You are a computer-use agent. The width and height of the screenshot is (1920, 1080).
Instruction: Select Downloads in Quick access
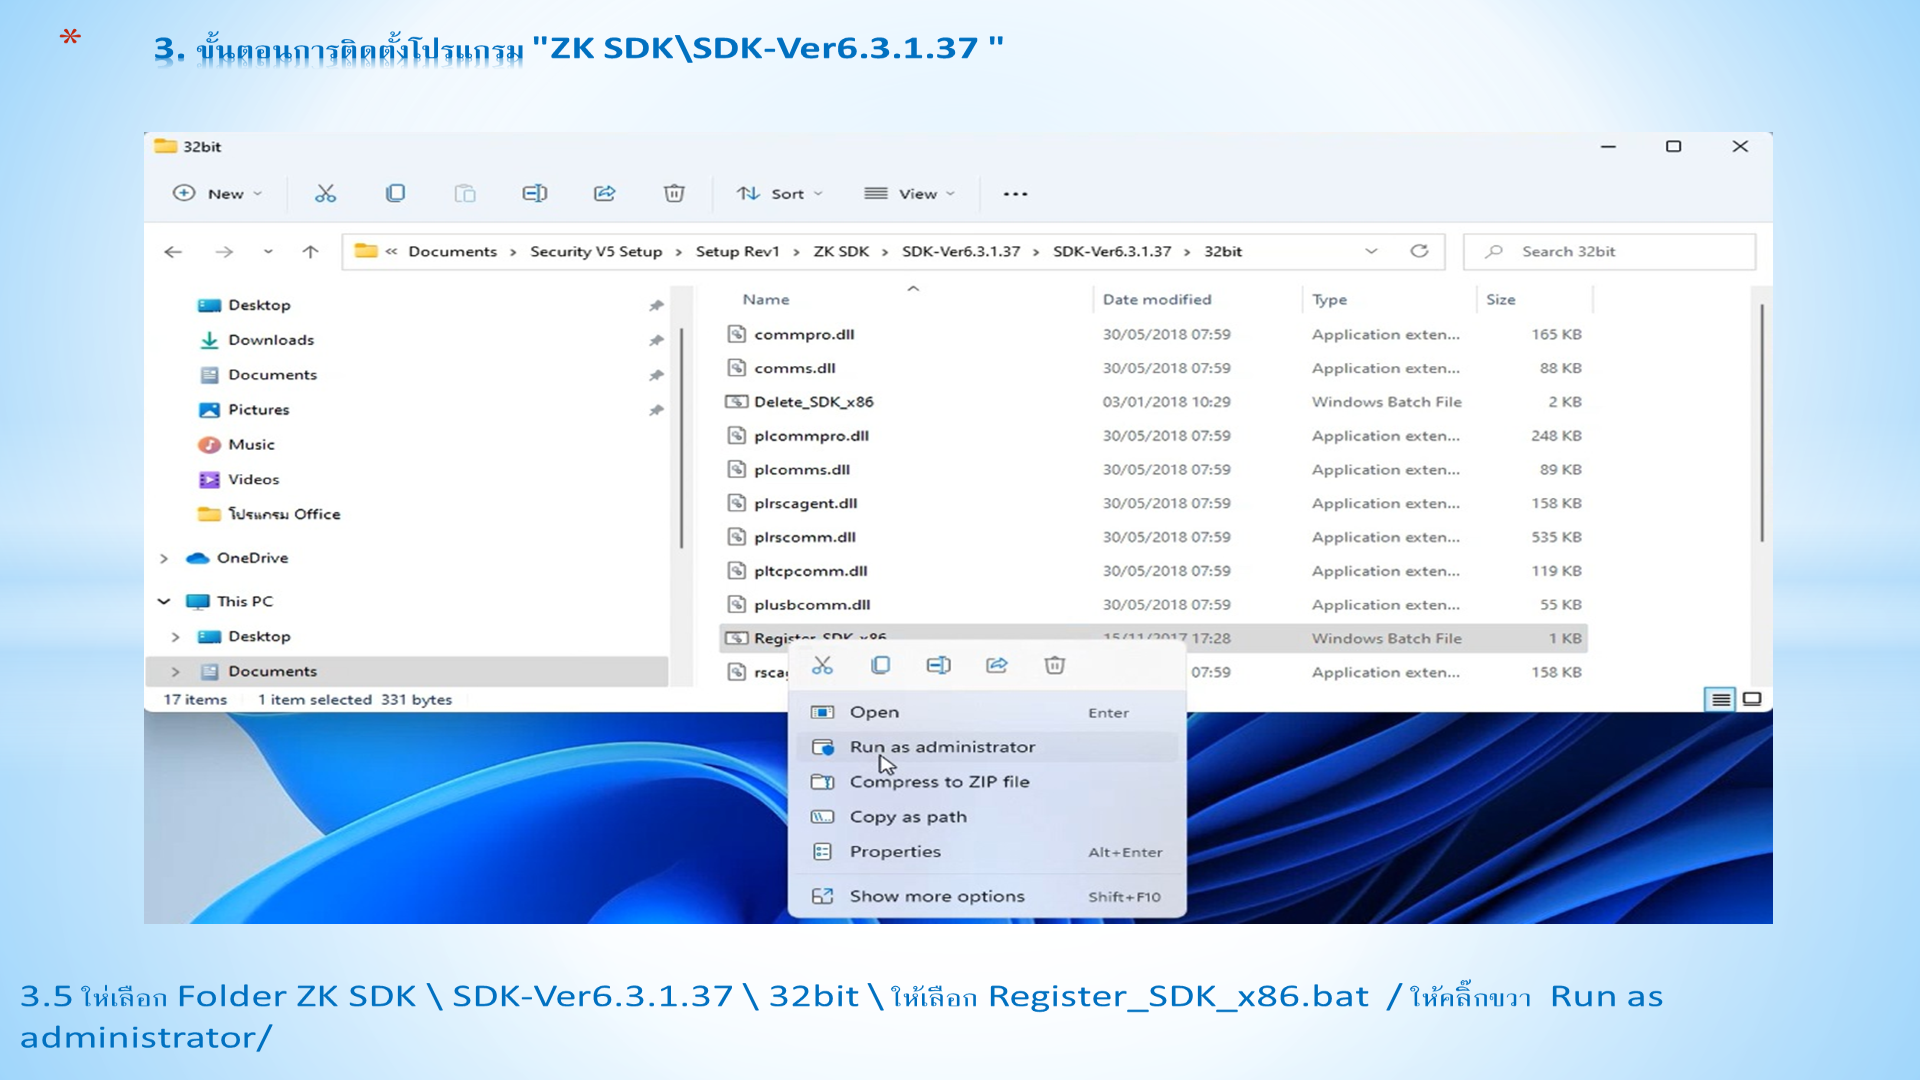[271, 341]
